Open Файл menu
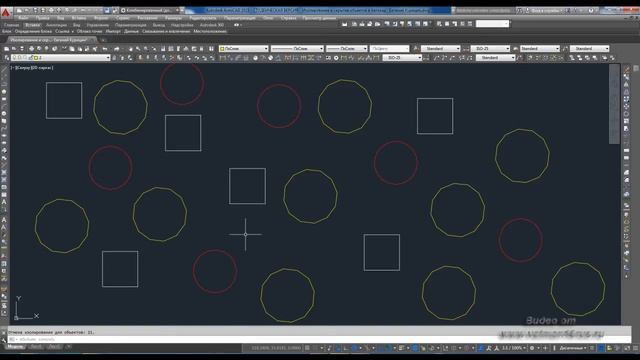Viewport: 640px width, 360px height. click(23, 18)
